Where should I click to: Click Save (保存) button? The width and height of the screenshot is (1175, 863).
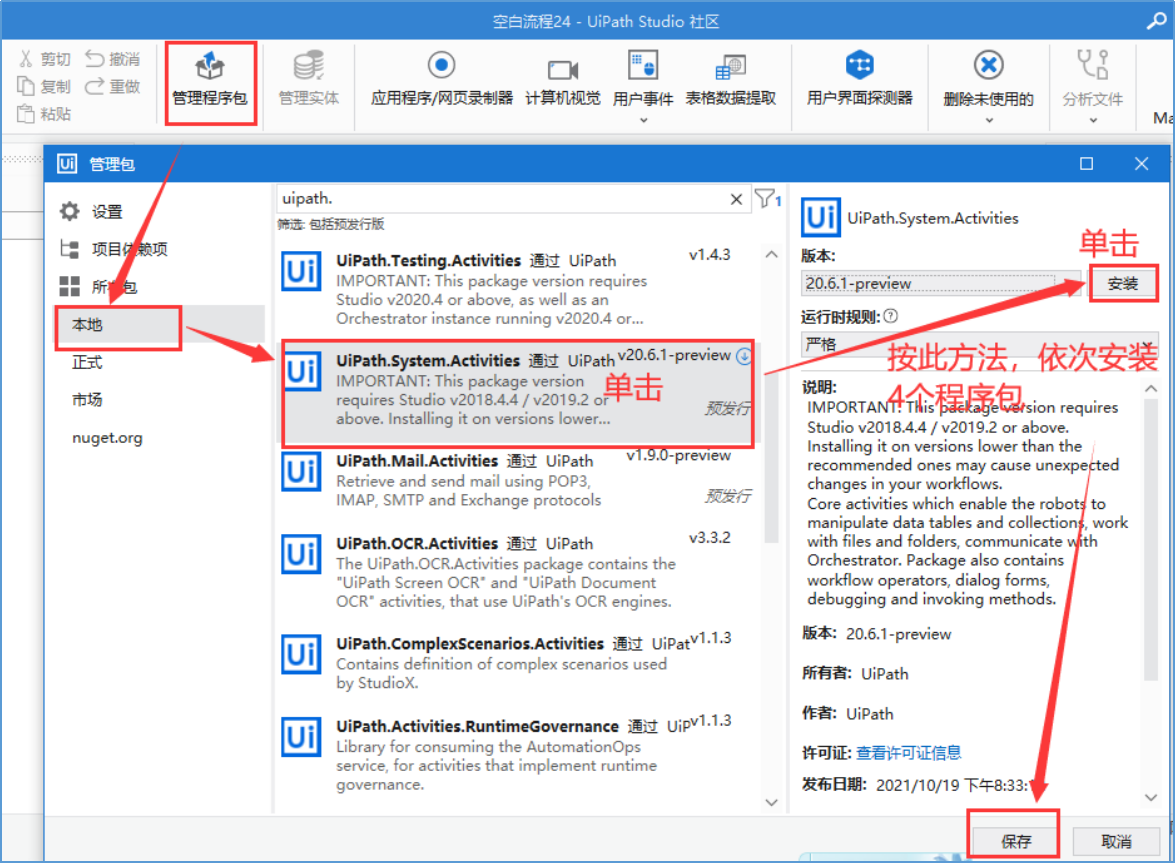coord(1015,841)
